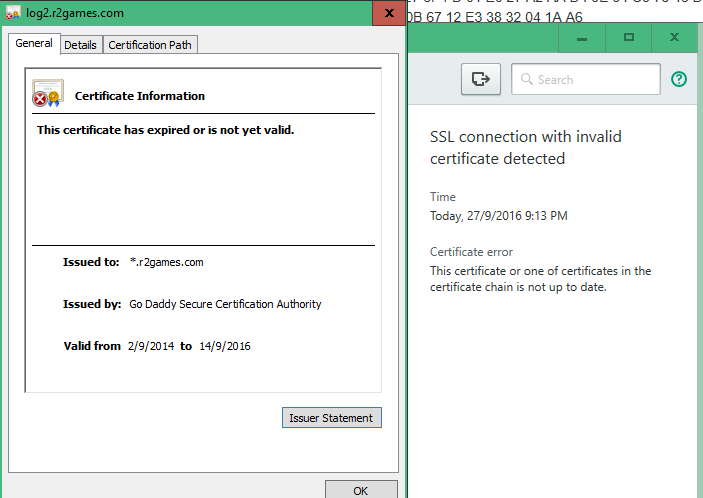Screen dimensions: 703x498
Task: Open help with the green question mark
Action: pos(680,80)
